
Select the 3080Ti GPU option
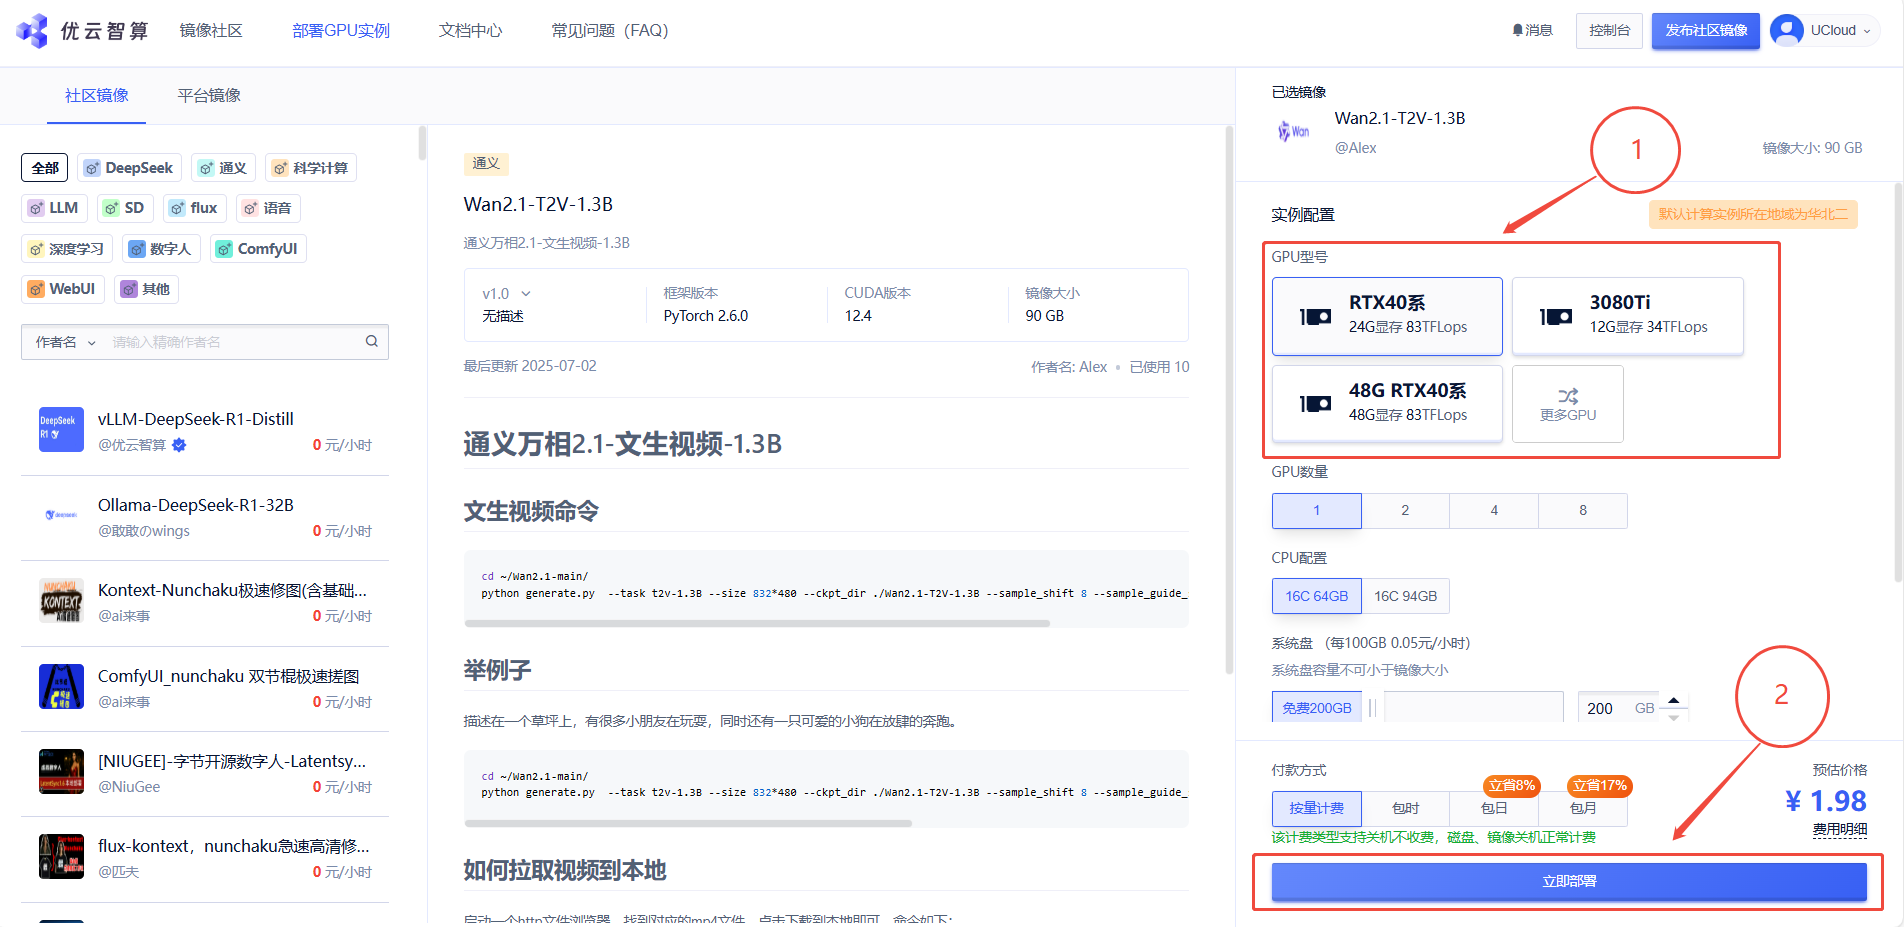[1627, 316]
